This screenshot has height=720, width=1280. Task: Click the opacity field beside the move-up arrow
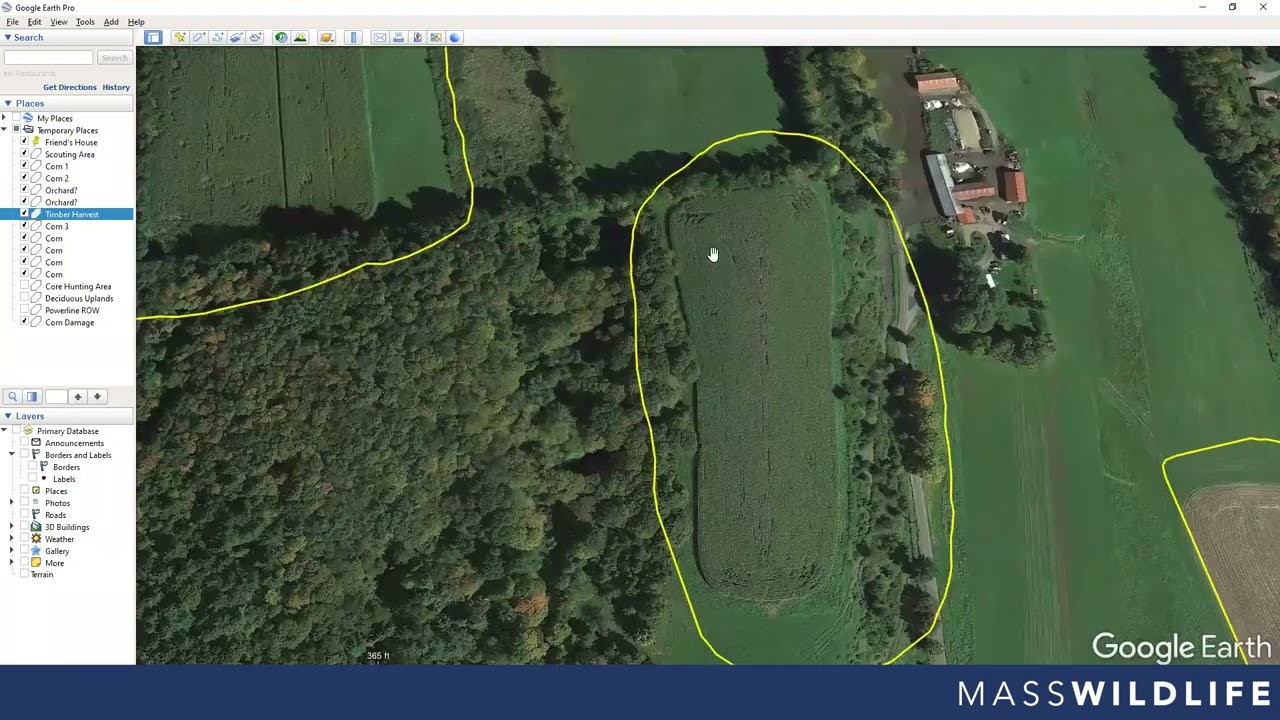(55, 397)
